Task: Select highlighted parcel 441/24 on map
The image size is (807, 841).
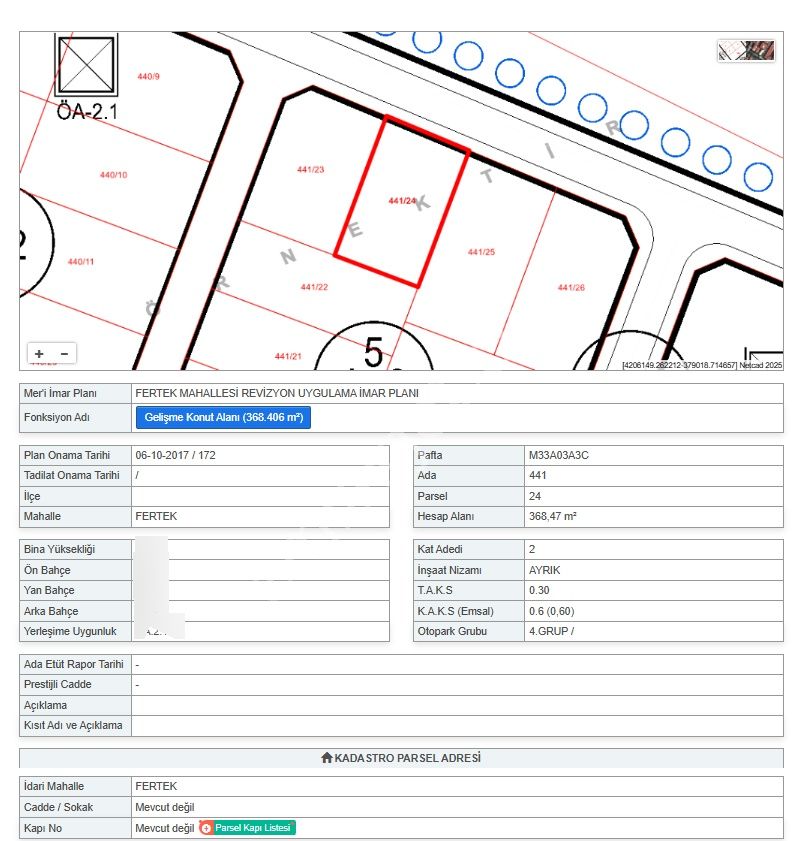Action: [402, 201]
